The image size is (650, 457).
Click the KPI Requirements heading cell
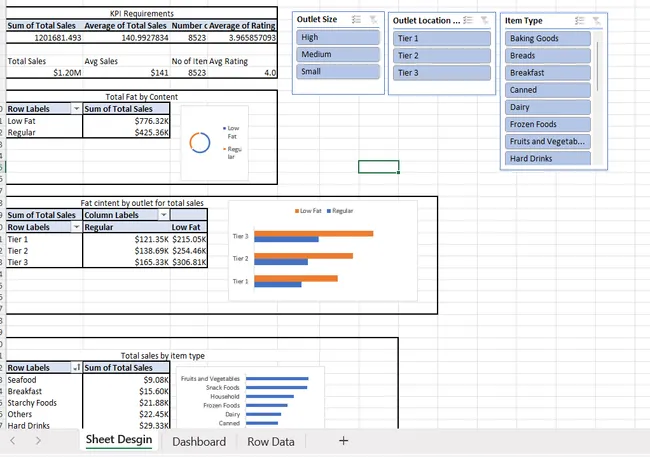click(x=141, y=14)
